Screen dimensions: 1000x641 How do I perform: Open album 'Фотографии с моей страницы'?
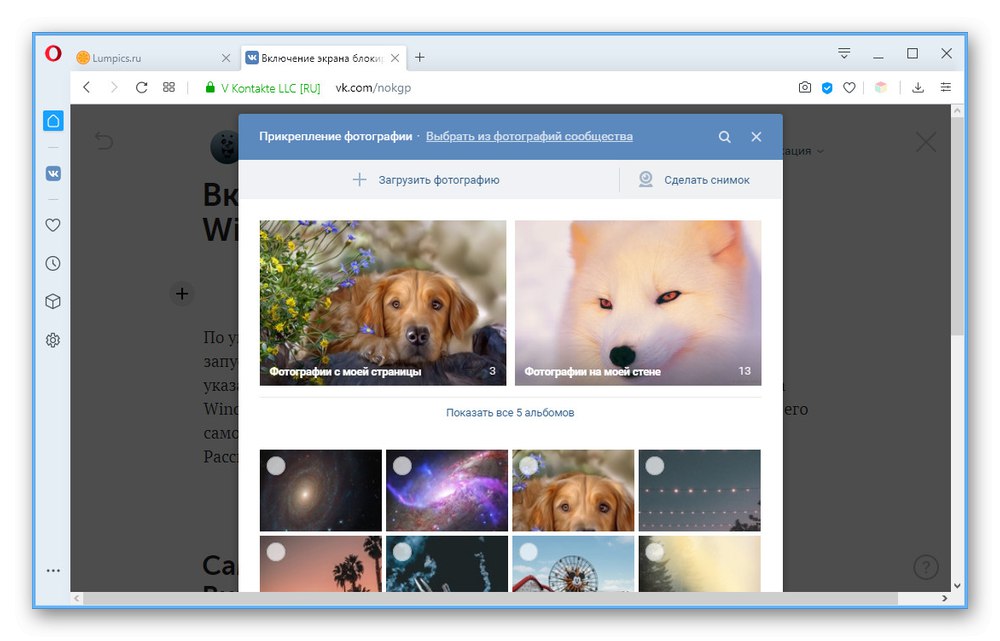pos(383,303)
